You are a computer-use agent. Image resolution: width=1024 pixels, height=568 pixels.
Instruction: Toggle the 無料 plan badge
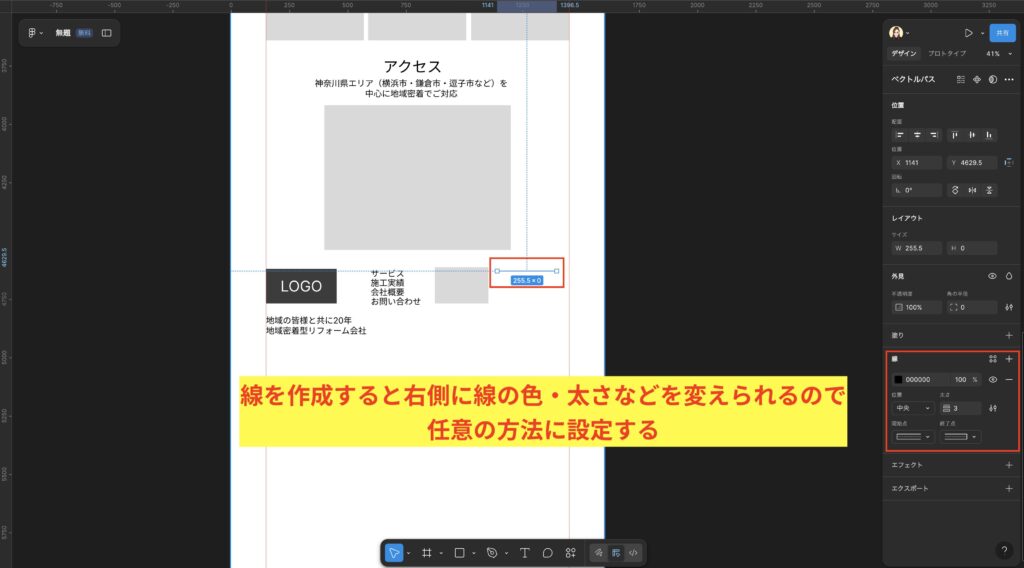(84, 33)
